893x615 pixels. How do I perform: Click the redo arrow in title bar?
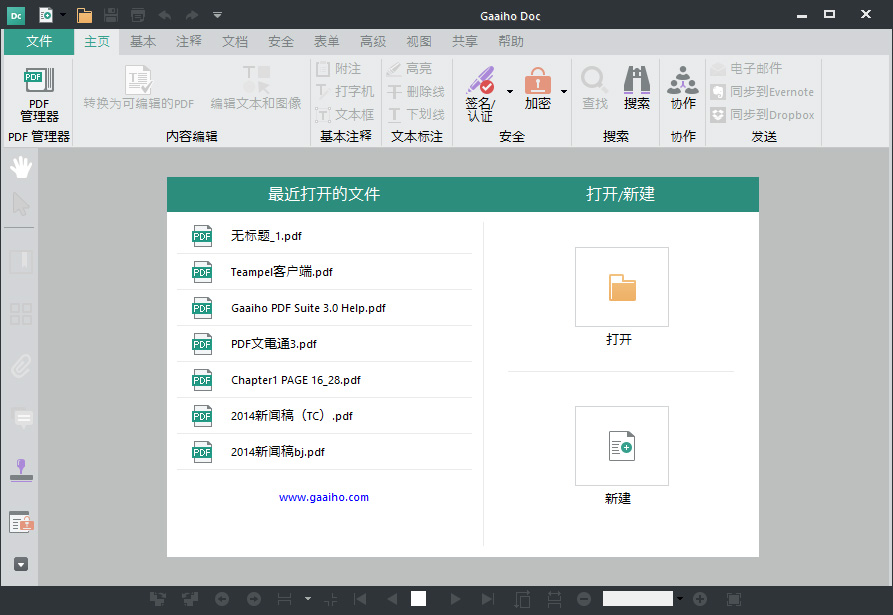pos(192,15)
